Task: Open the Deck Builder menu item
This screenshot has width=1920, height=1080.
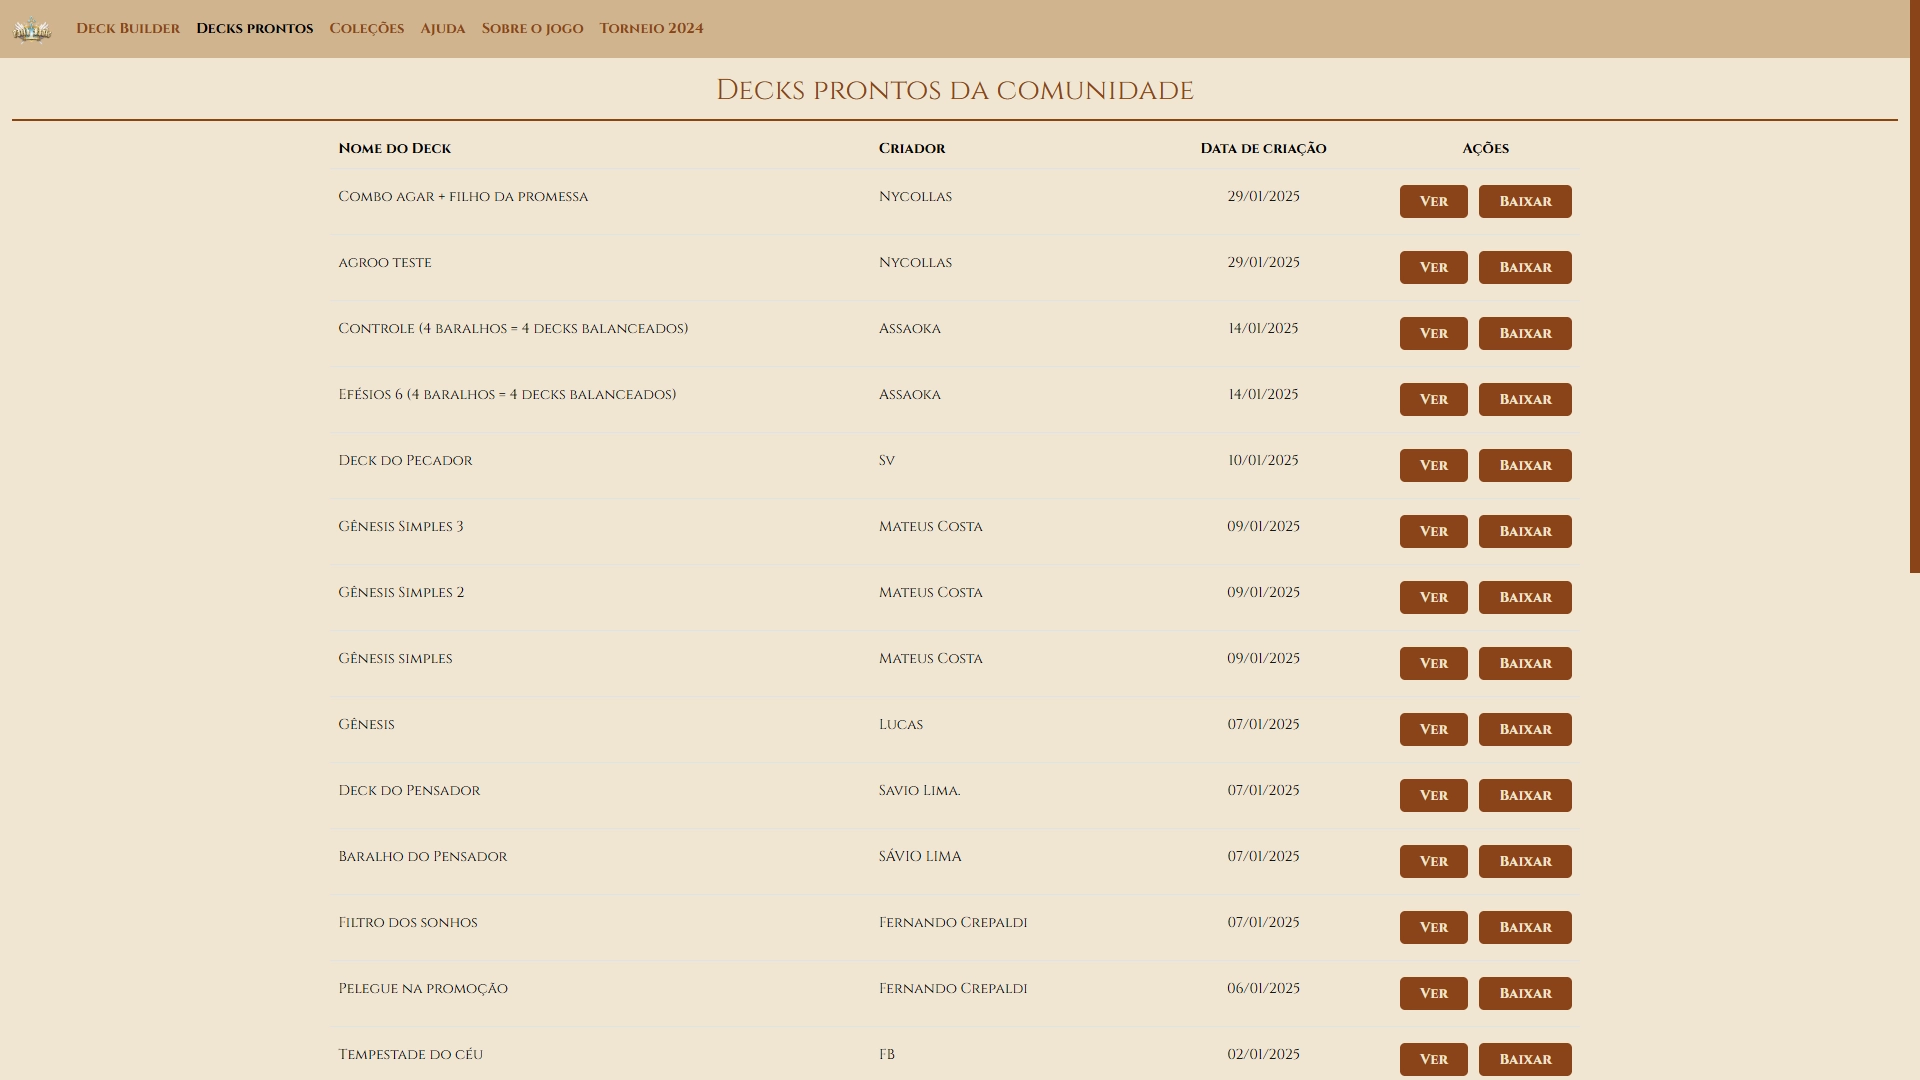Action: (x=128, y=28)
